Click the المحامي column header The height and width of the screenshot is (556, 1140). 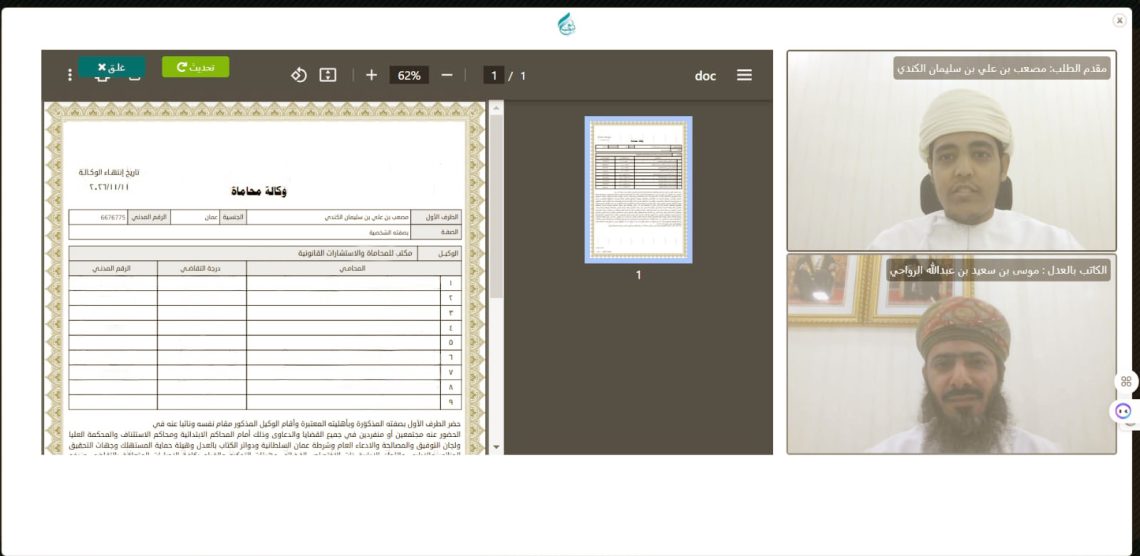click(353, 268)
